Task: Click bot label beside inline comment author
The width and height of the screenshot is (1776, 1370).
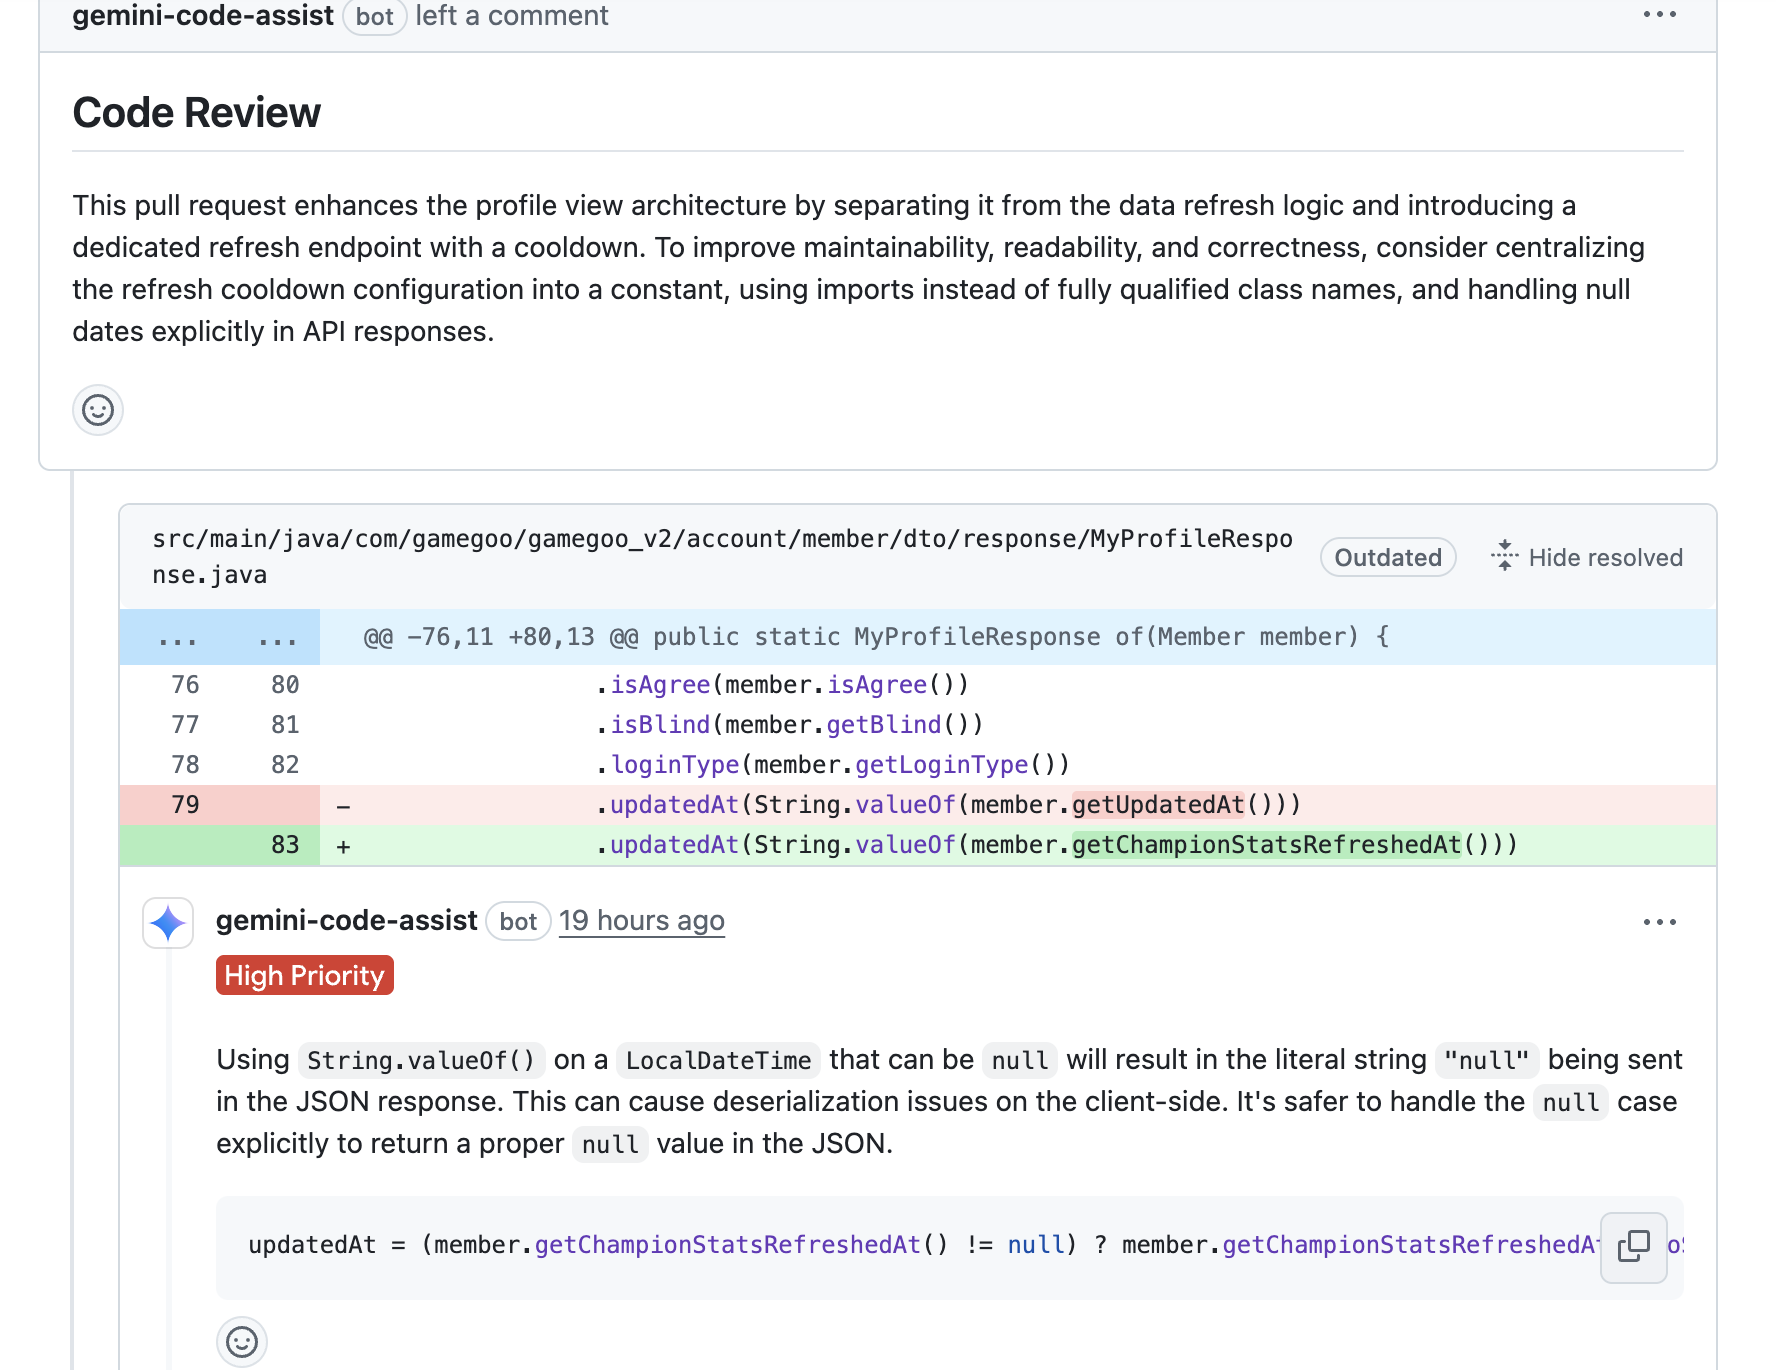Action: pos(518,922)
